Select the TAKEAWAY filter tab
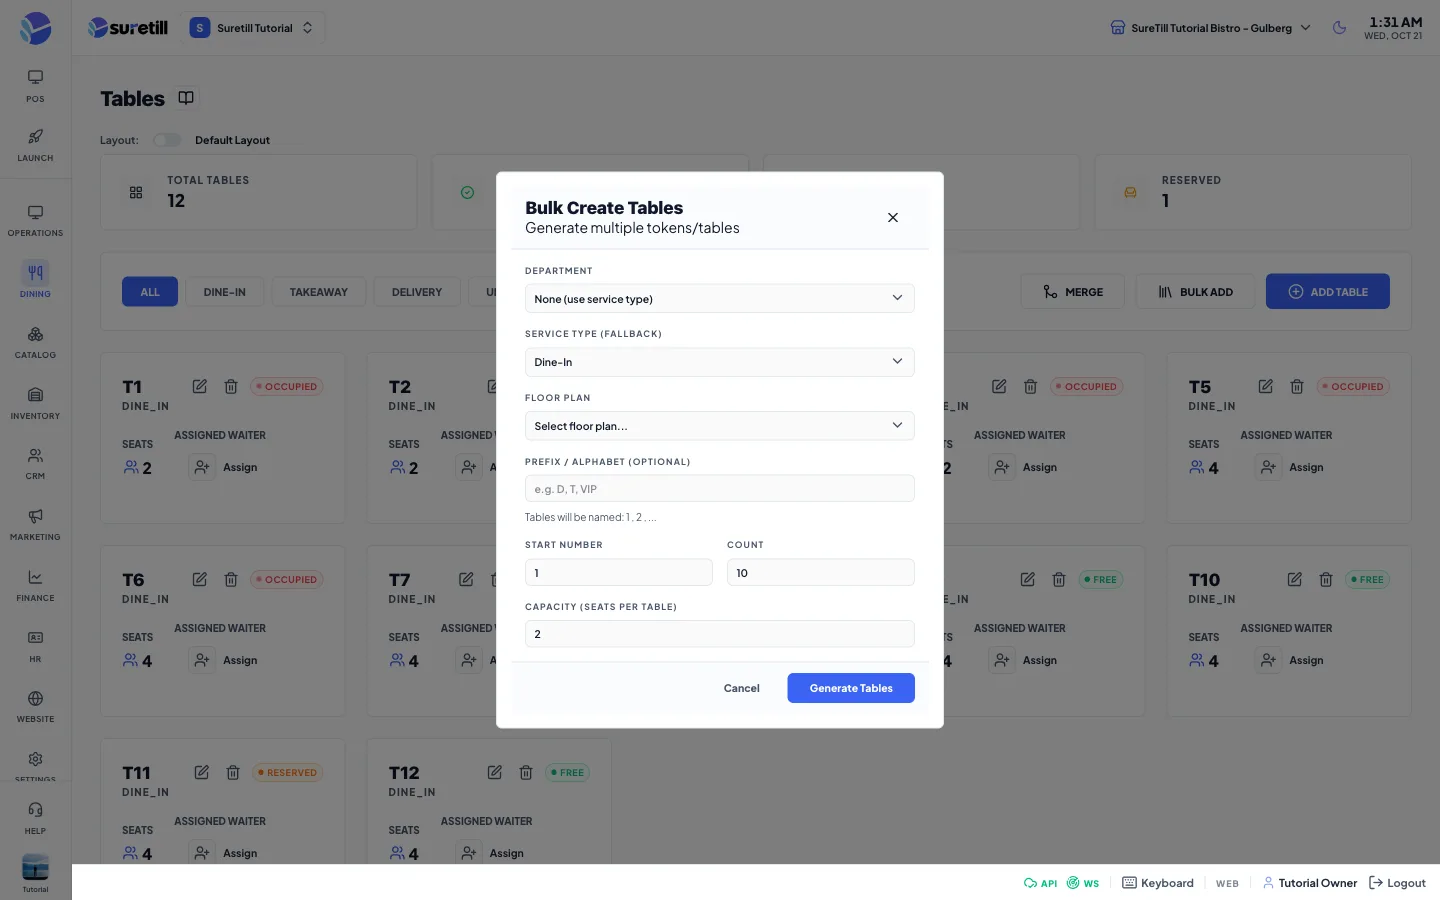This screenshot has width=1440, height=900. pos(319,292)
